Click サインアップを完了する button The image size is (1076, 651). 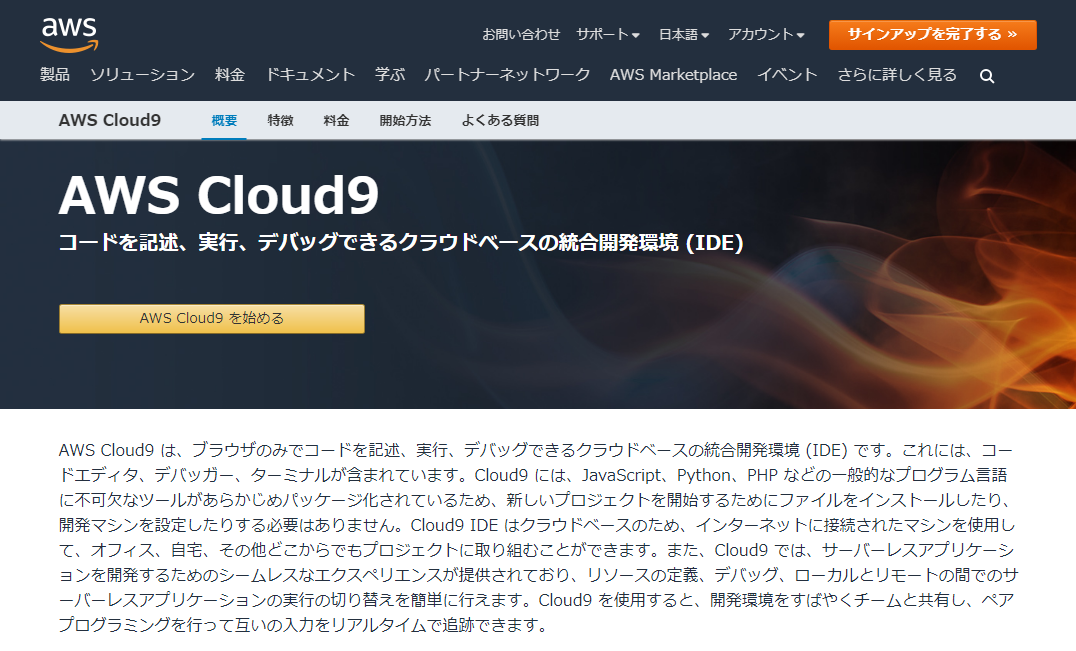click(932, 34)
